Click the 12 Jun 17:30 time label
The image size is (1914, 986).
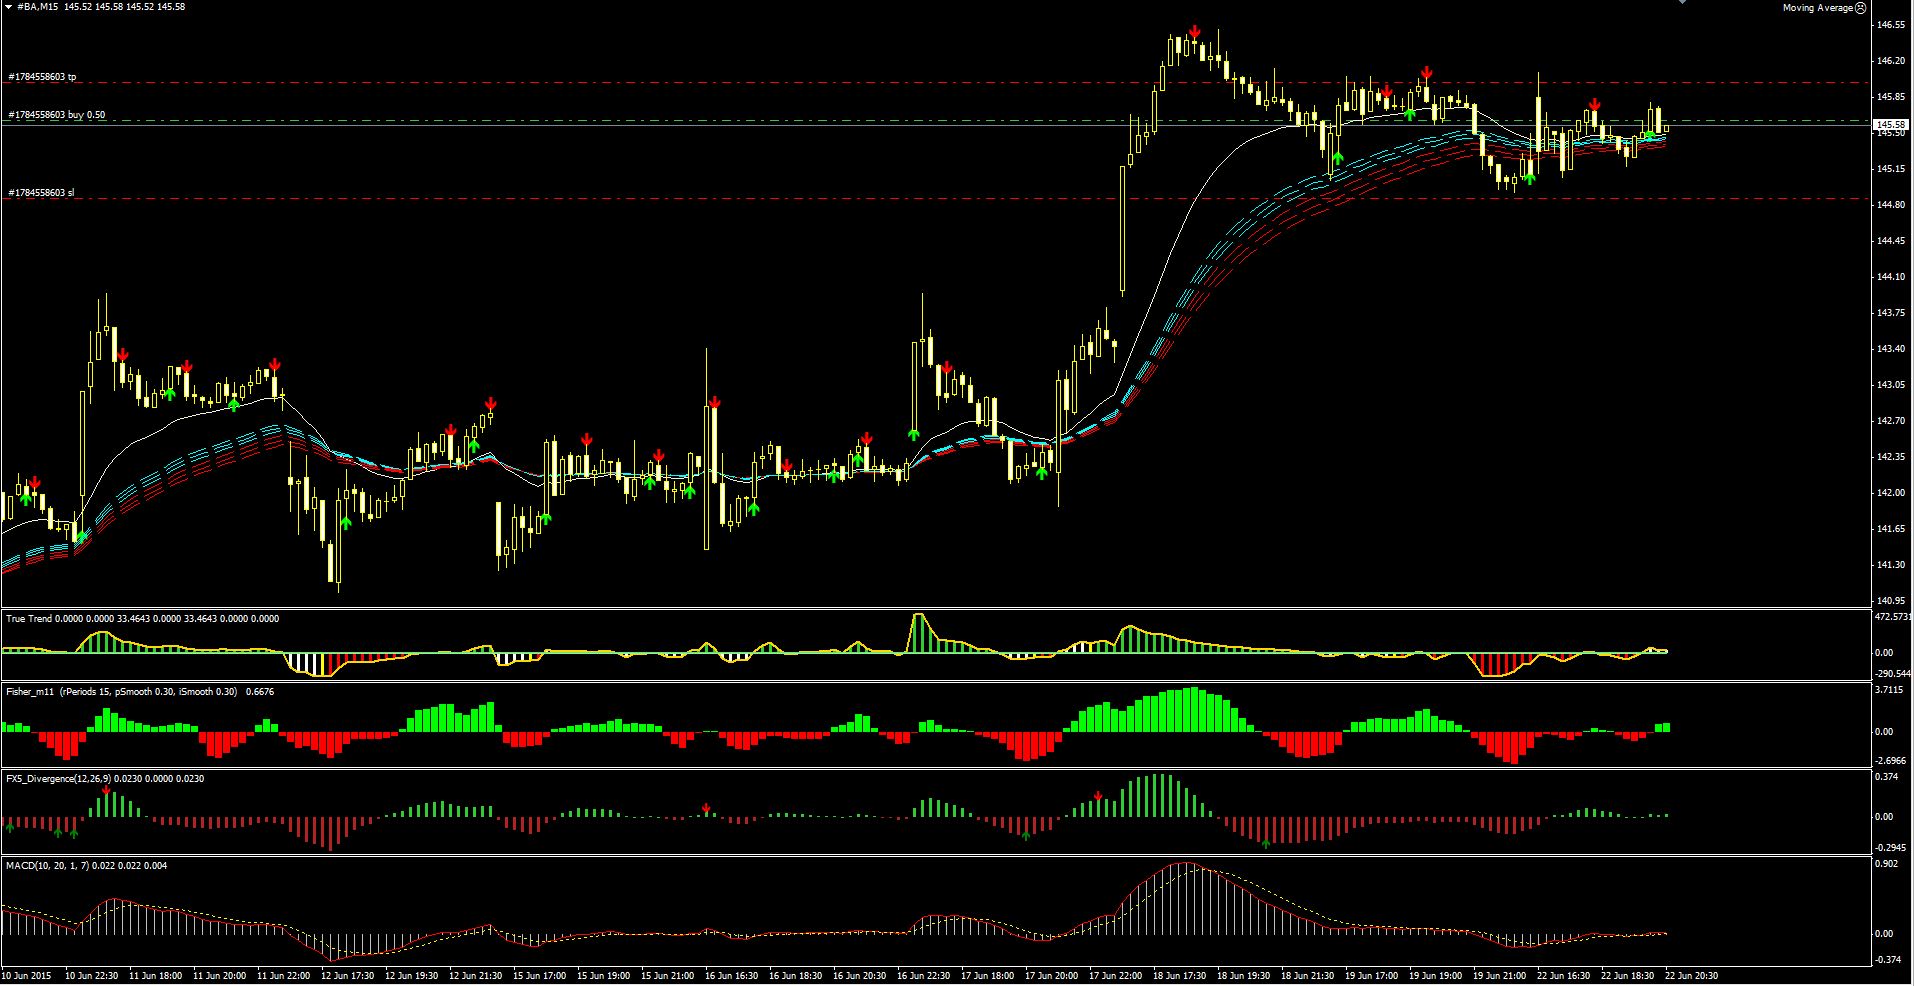349,975
